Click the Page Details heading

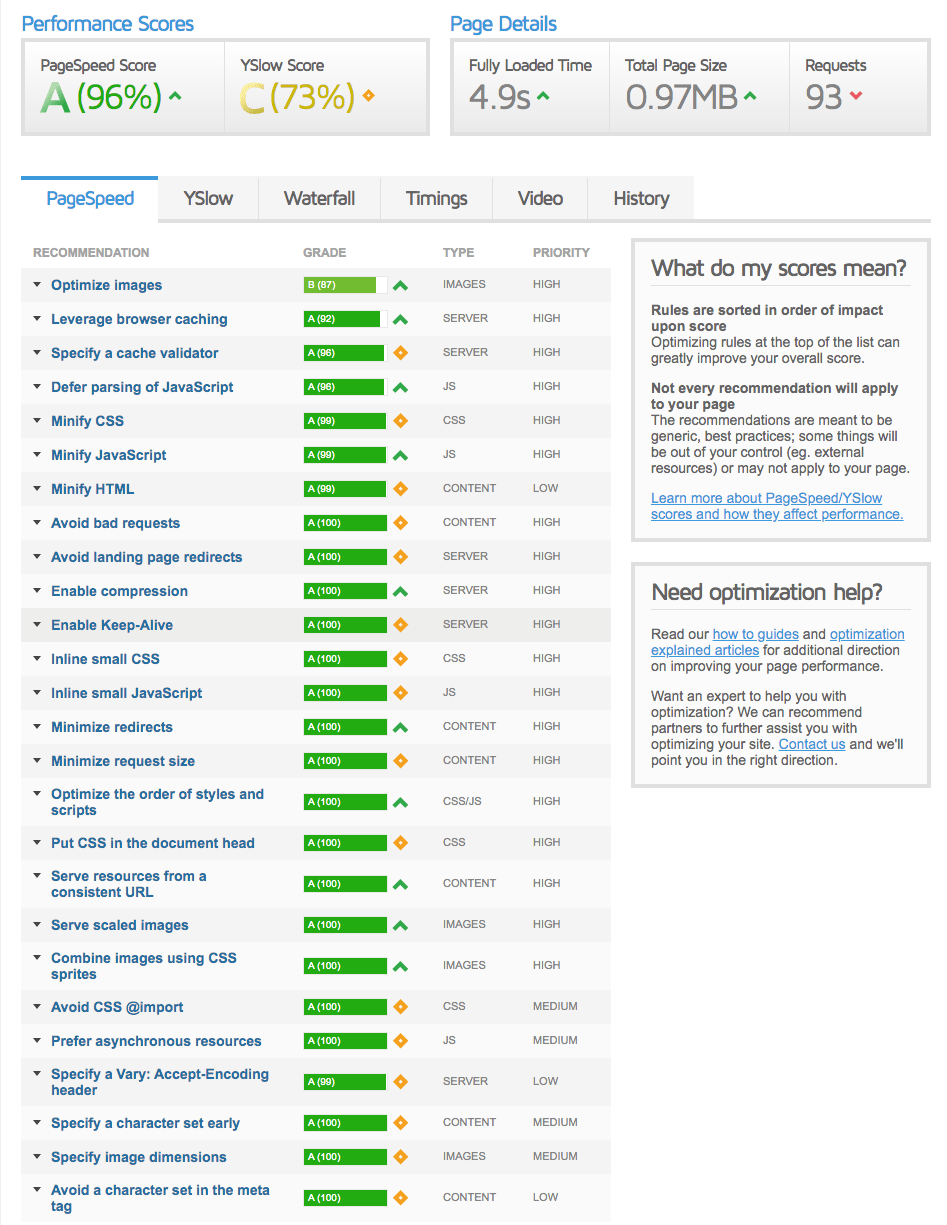(504, 24)
